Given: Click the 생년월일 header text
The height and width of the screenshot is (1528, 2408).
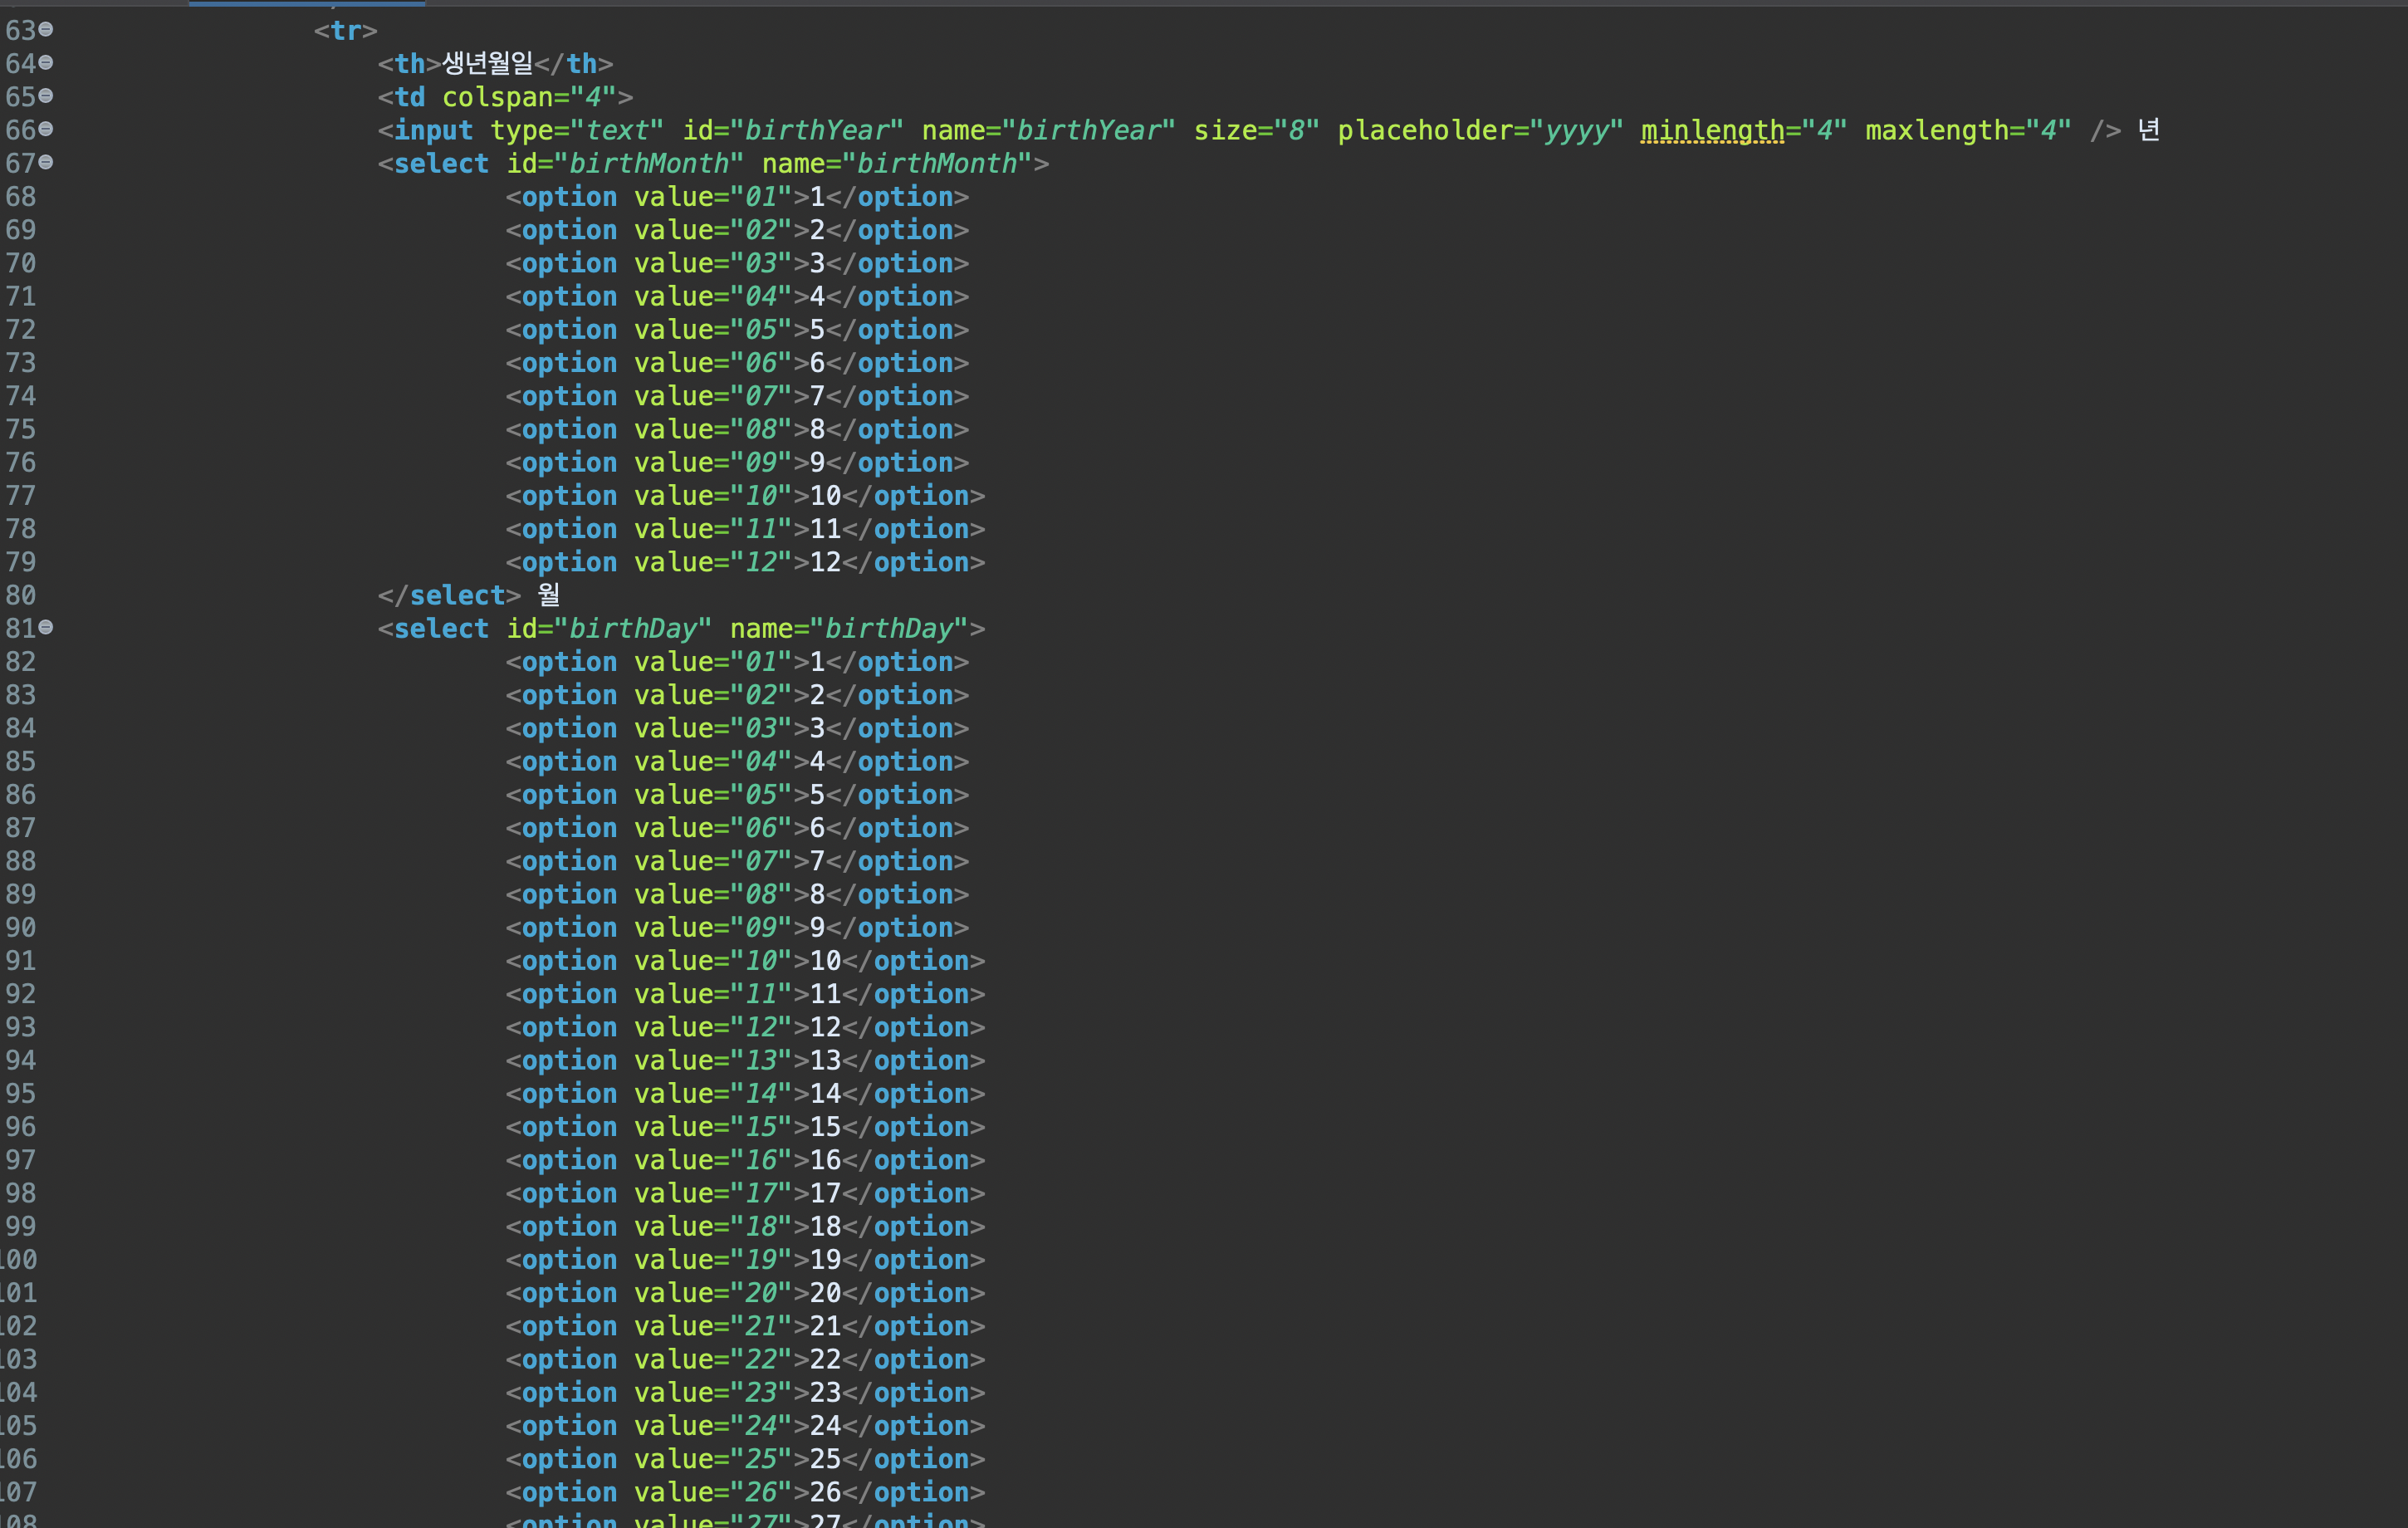Looking at the screenshot, I should pos(487,63).
